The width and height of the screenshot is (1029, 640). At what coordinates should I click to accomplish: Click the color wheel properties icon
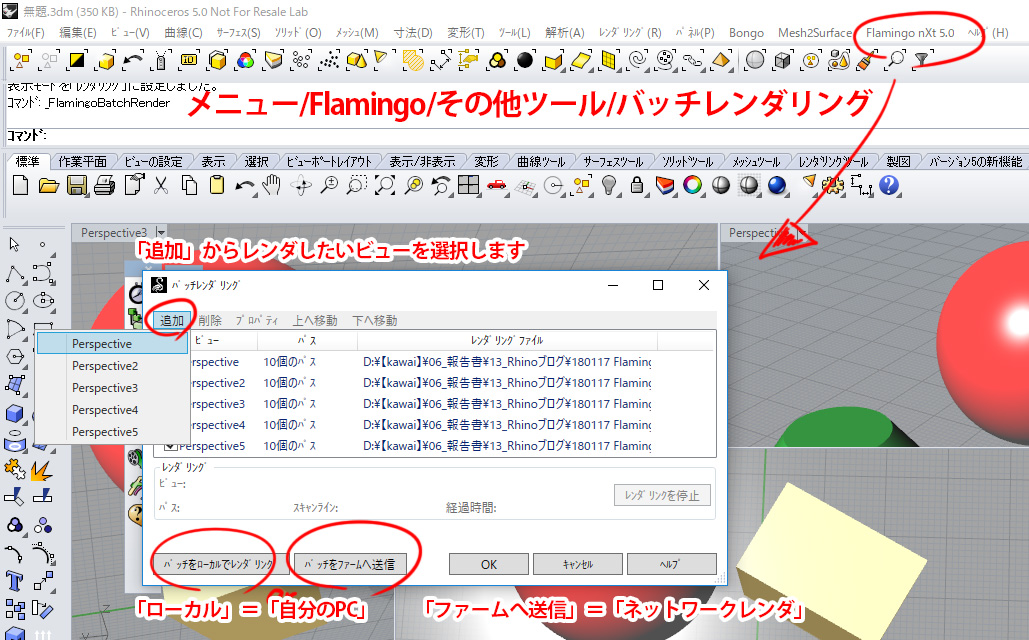(x=692, y=186)
